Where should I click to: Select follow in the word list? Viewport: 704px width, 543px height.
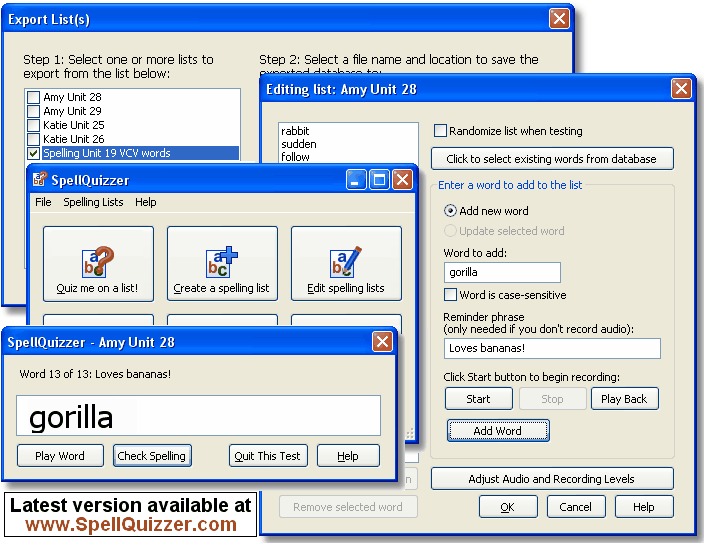pyautogui.click(x=295, y=157)
